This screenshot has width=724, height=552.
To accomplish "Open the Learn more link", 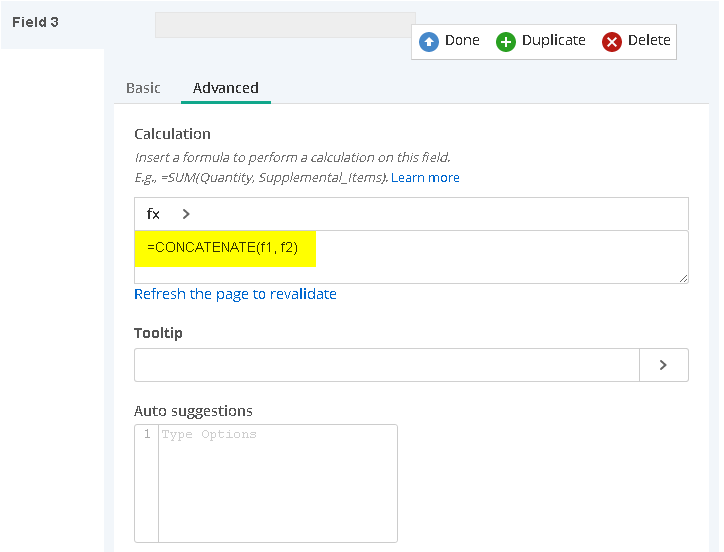I will [x=425, y=178].
